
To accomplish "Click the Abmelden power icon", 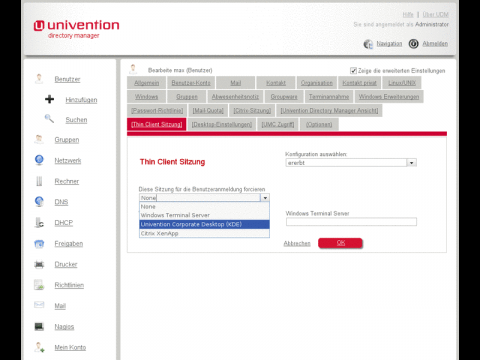I will [414, 44].
